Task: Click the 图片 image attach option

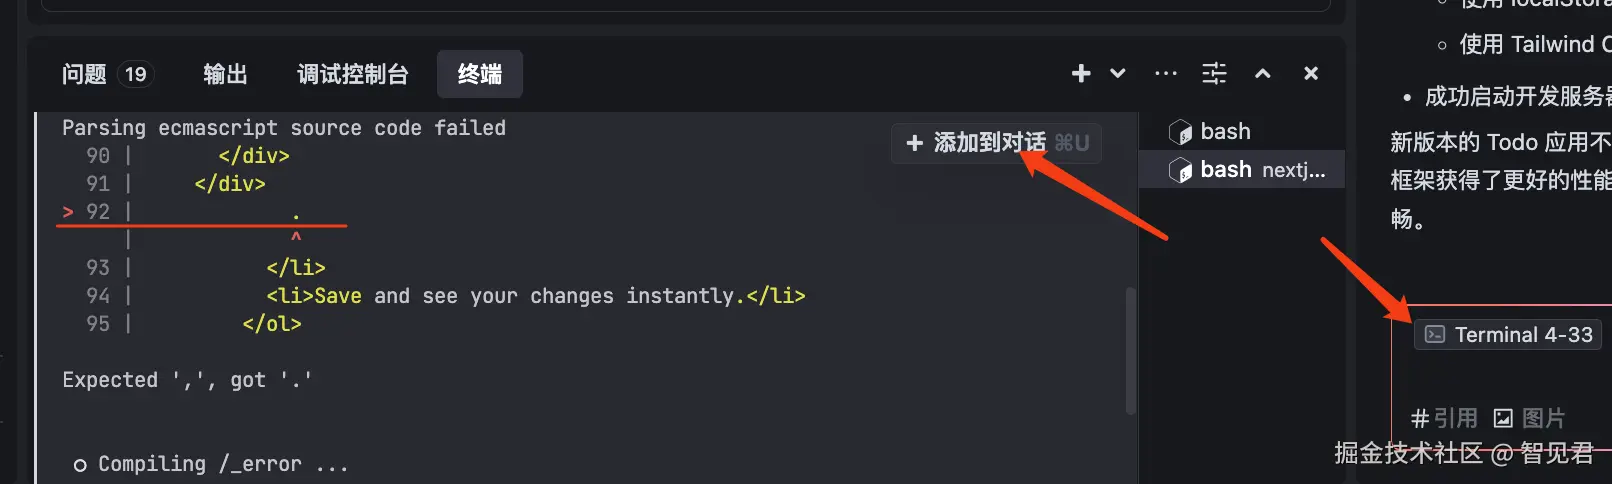Action: (x=1530, y=418)
